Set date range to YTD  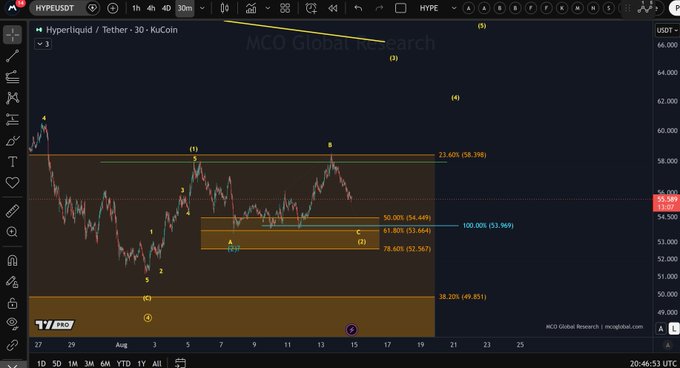[x=124, y=364]
